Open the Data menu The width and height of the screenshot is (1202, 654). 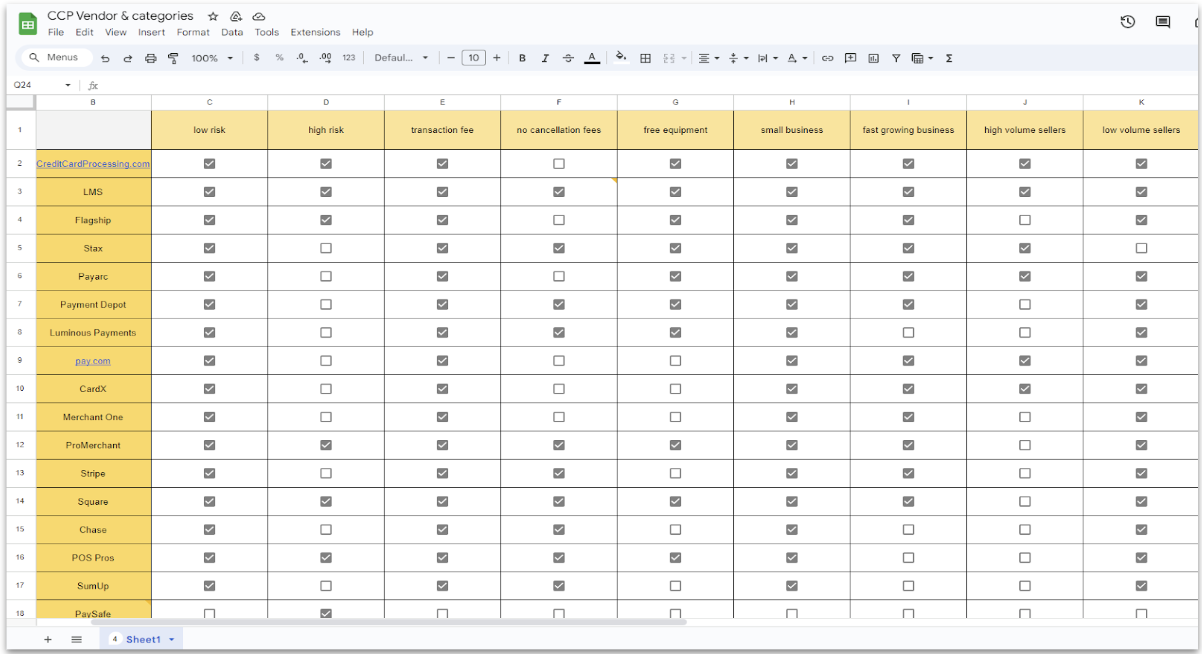232,32
